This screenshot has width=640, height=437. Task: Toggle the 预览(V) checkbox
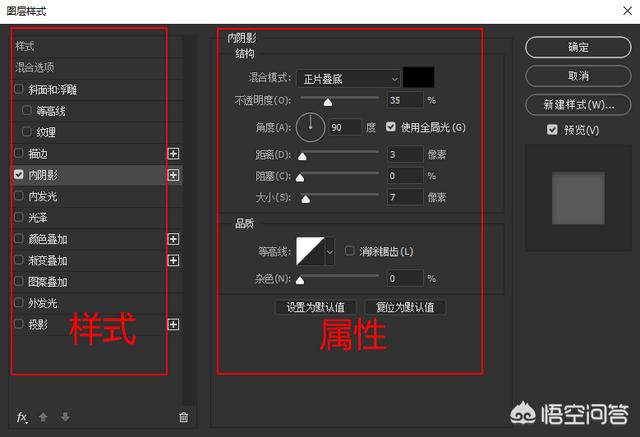552,130
